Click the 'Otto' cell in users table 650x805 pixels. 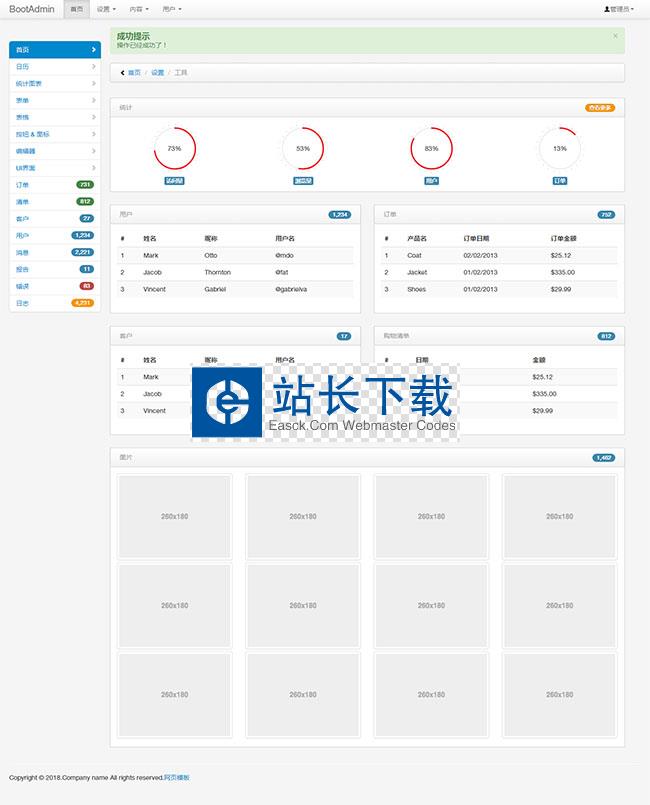click(211, 256)
